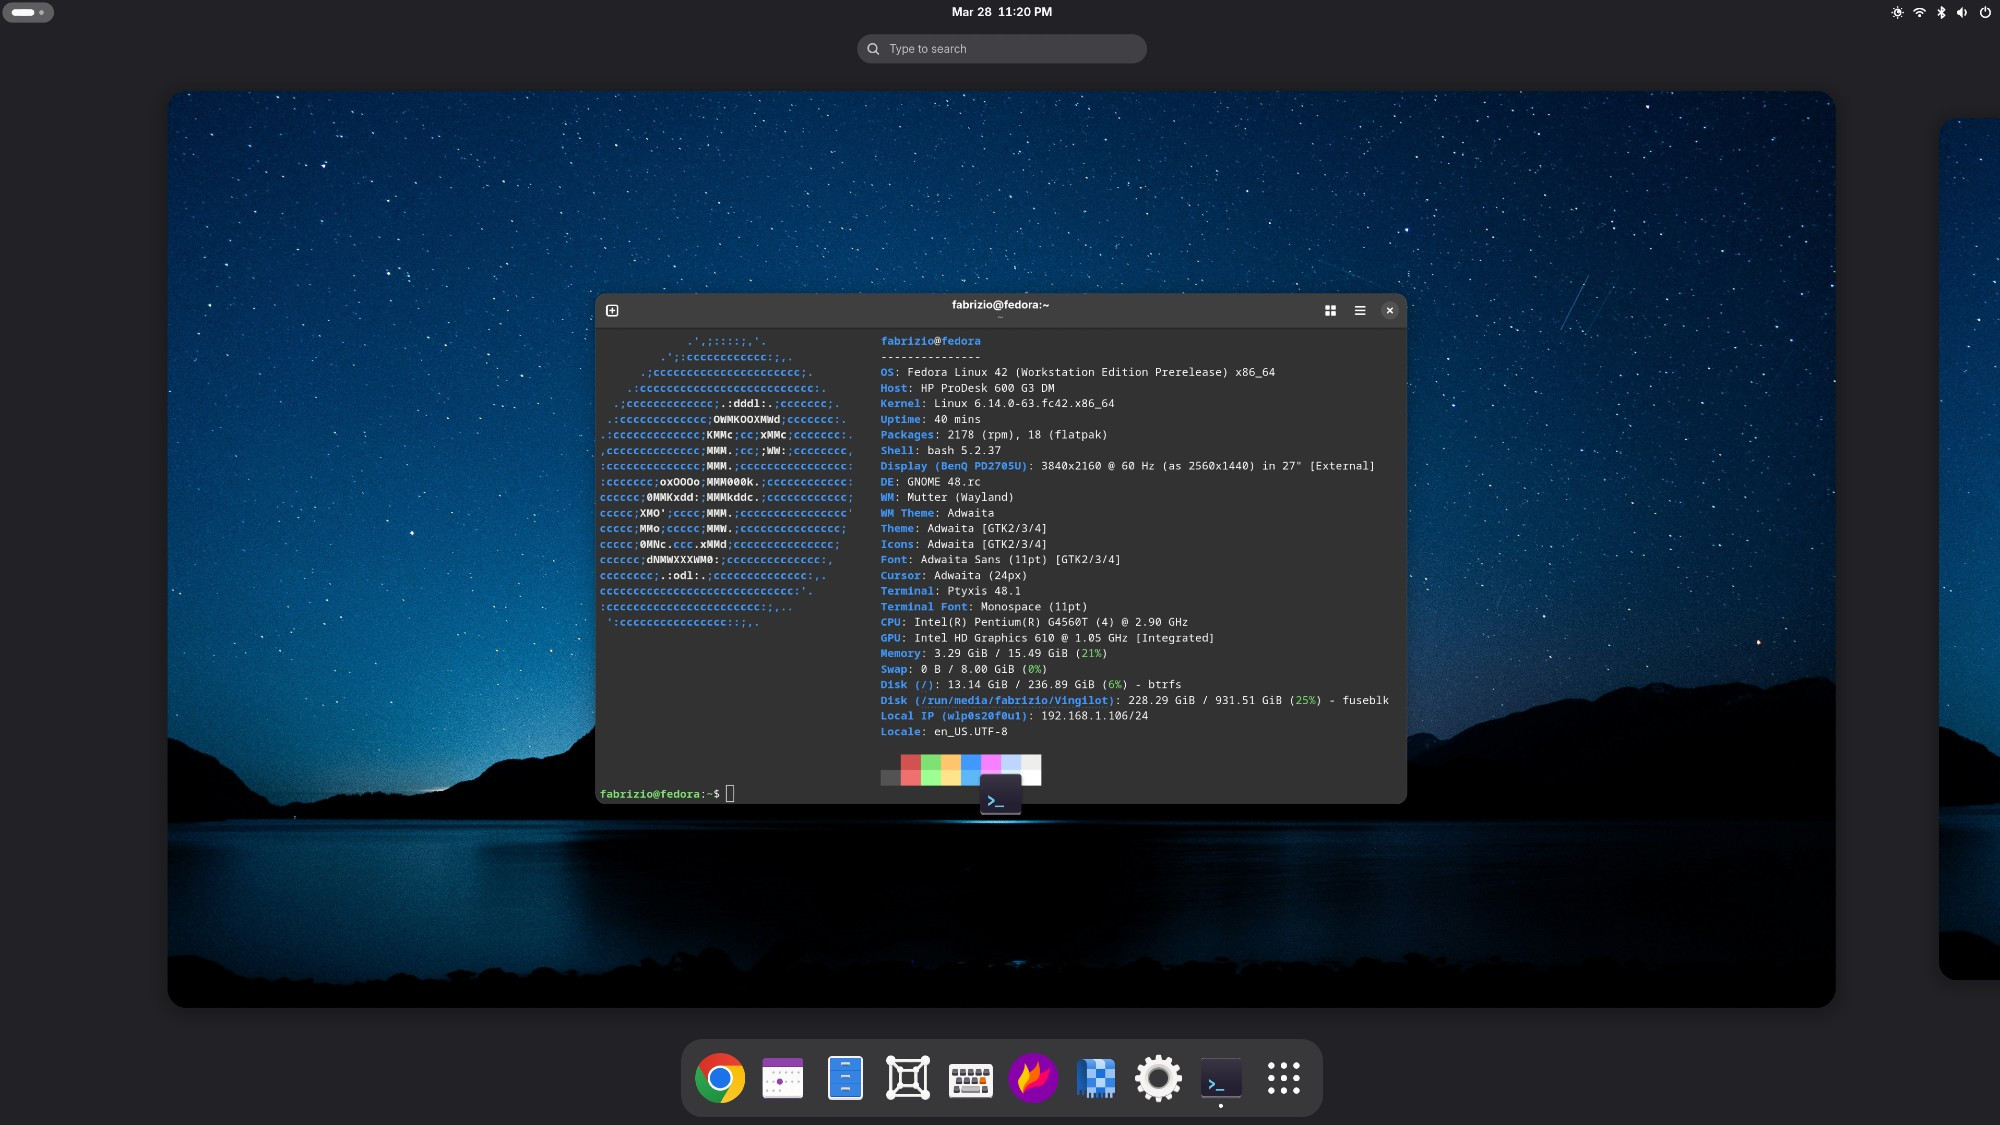Open the blue checkered cloth app icon
This screenshot has height=1125, width=2000.
click(x=1096, y=1078)
